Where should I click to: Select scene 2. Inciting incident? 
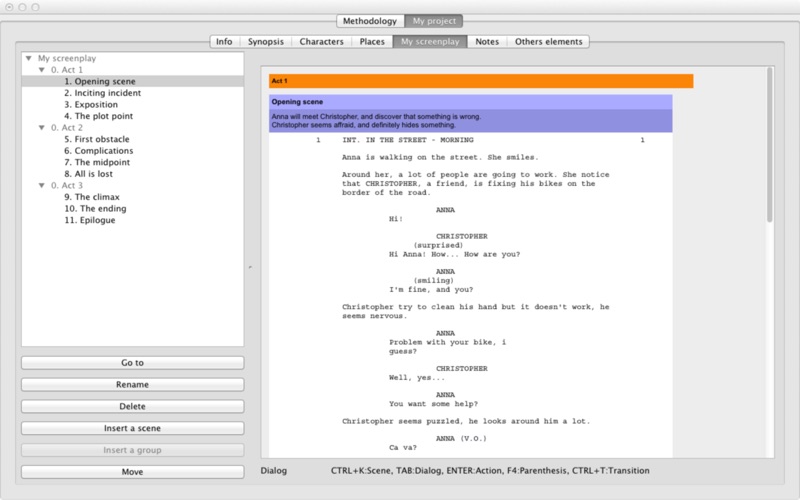click(x=103, y=93)
